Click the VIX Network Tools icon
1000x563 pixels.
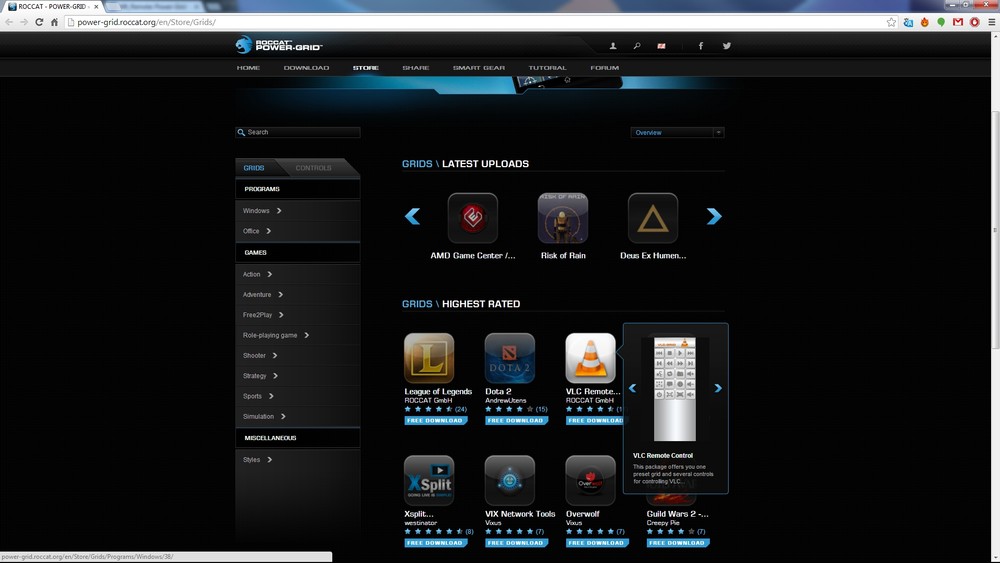coord(510,481)
